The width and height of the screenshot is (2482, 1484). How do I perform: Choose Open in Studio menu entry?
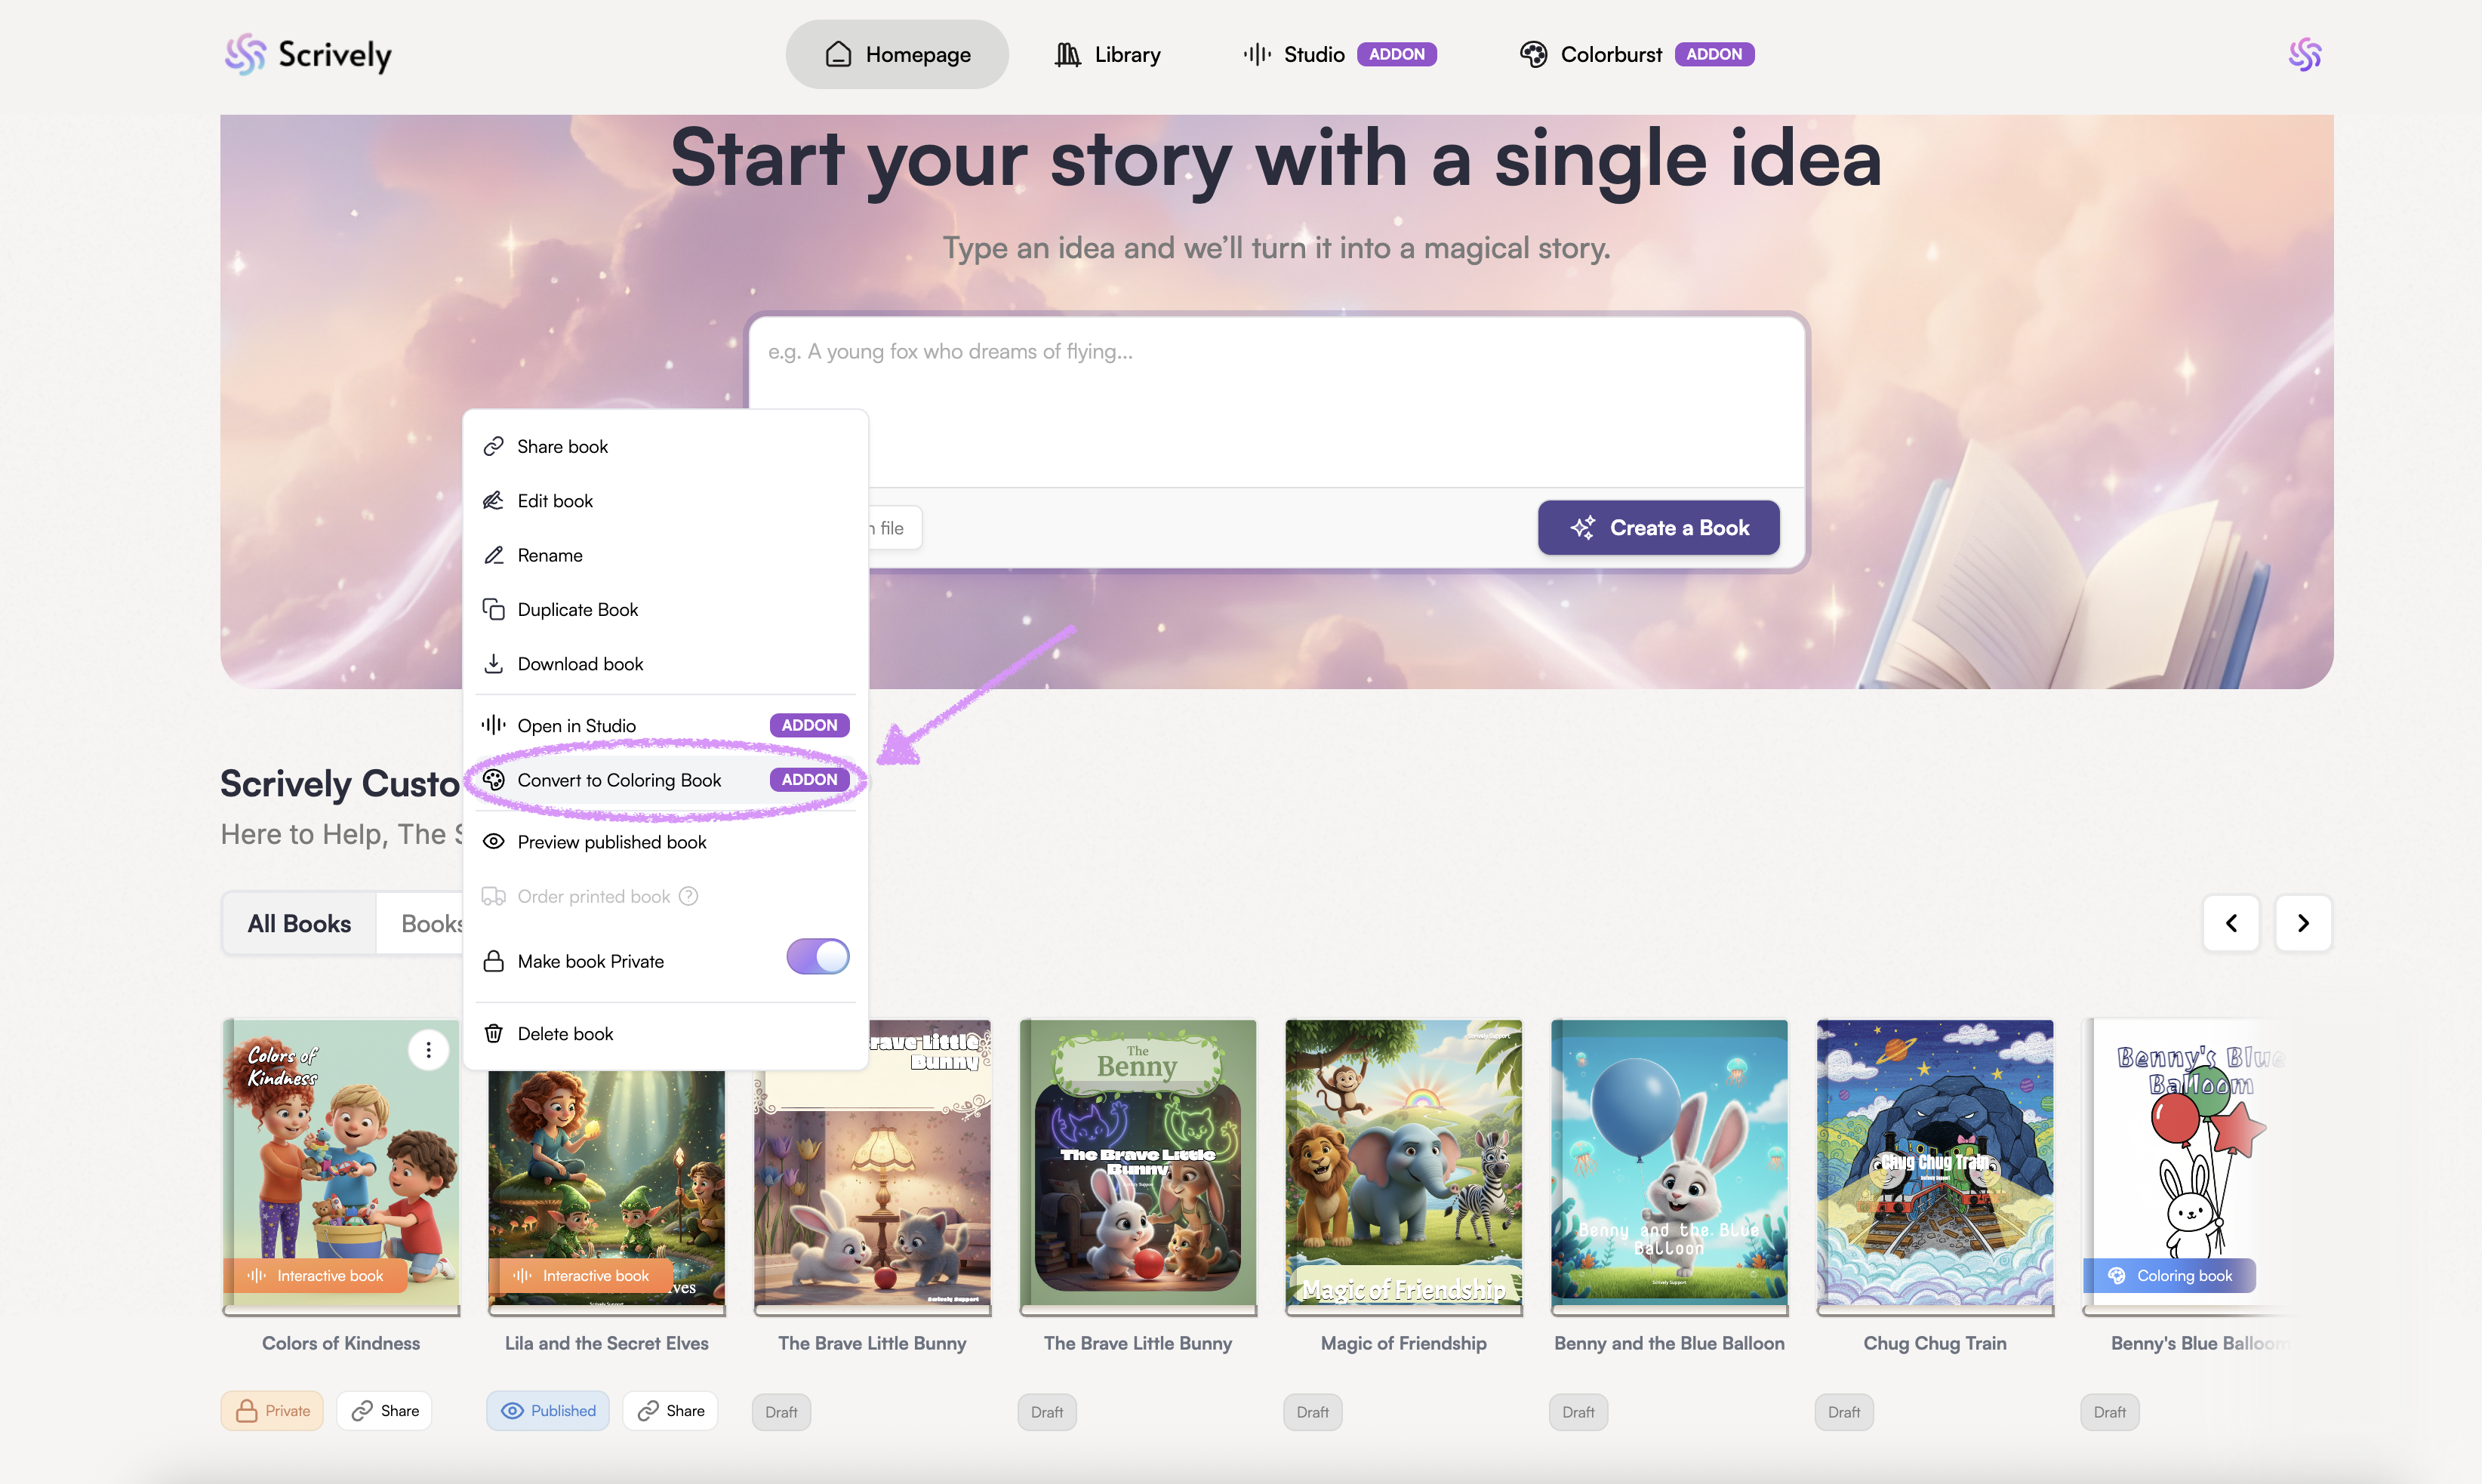coord(577,725)
